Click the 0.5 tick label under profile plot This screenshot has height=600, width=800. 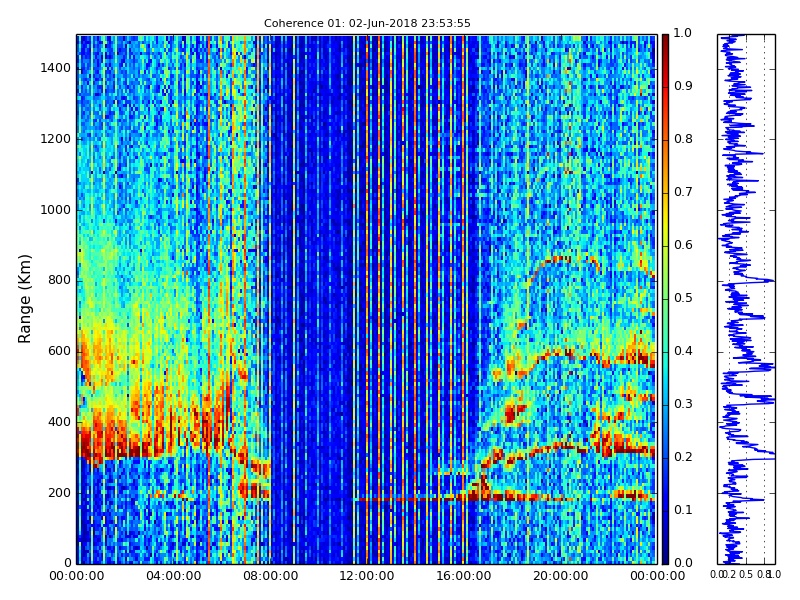(746, 575)
